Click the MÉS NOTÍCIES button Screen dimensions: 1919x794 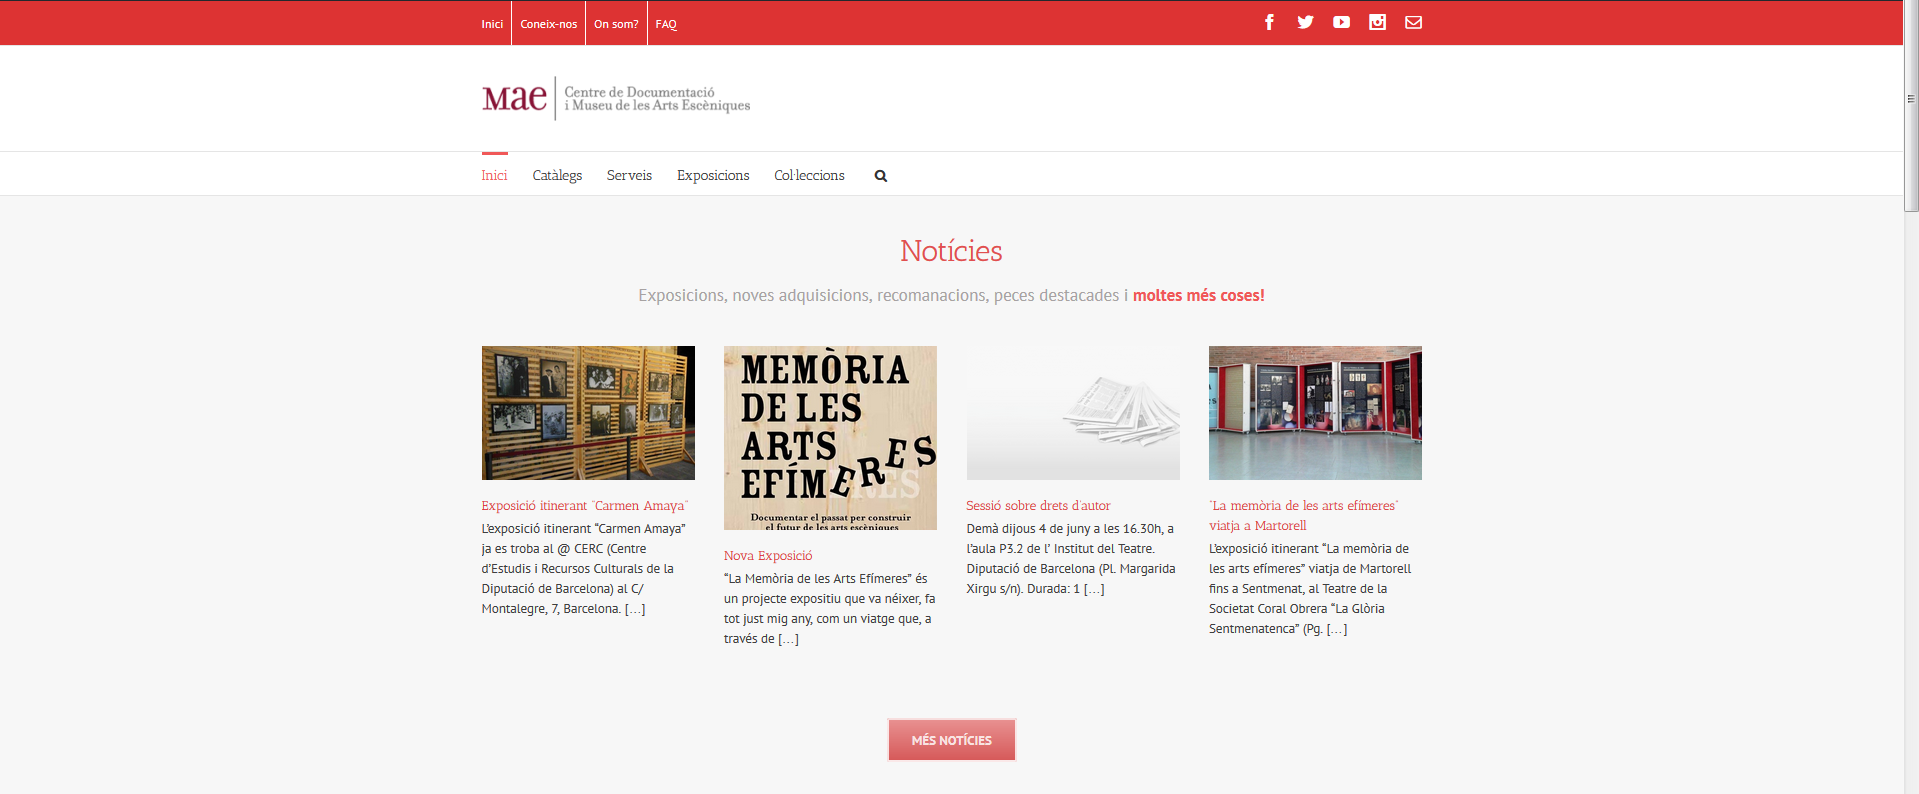tap(952, 740)
